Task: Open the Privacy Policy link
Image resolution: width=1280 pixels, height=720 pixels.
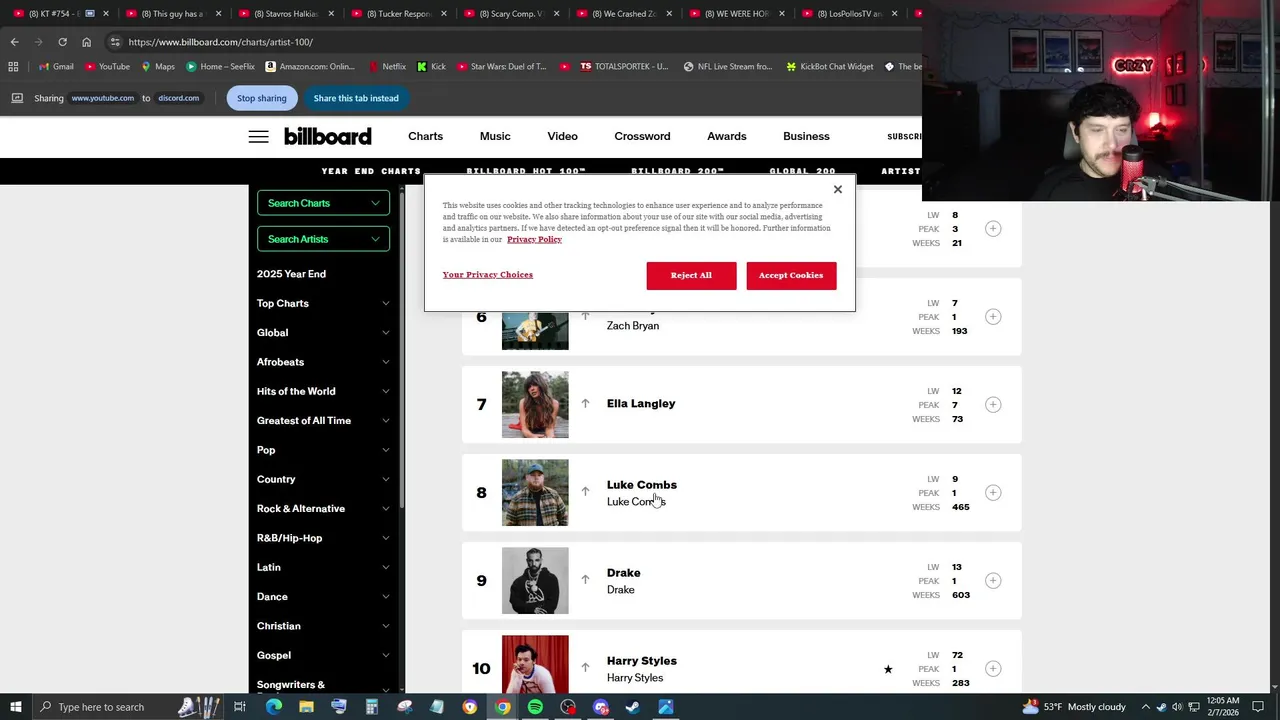Action: click(534, 239)
